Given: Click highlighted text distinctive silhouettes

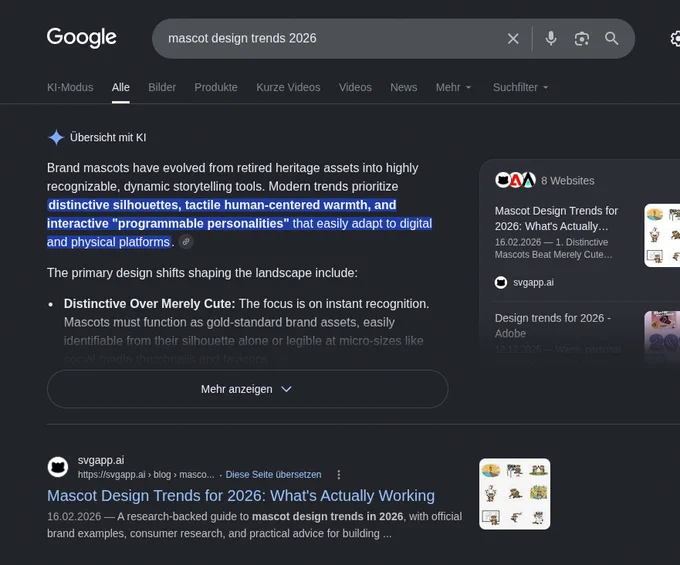Looking at the screenshot, I should click(114, 205).
